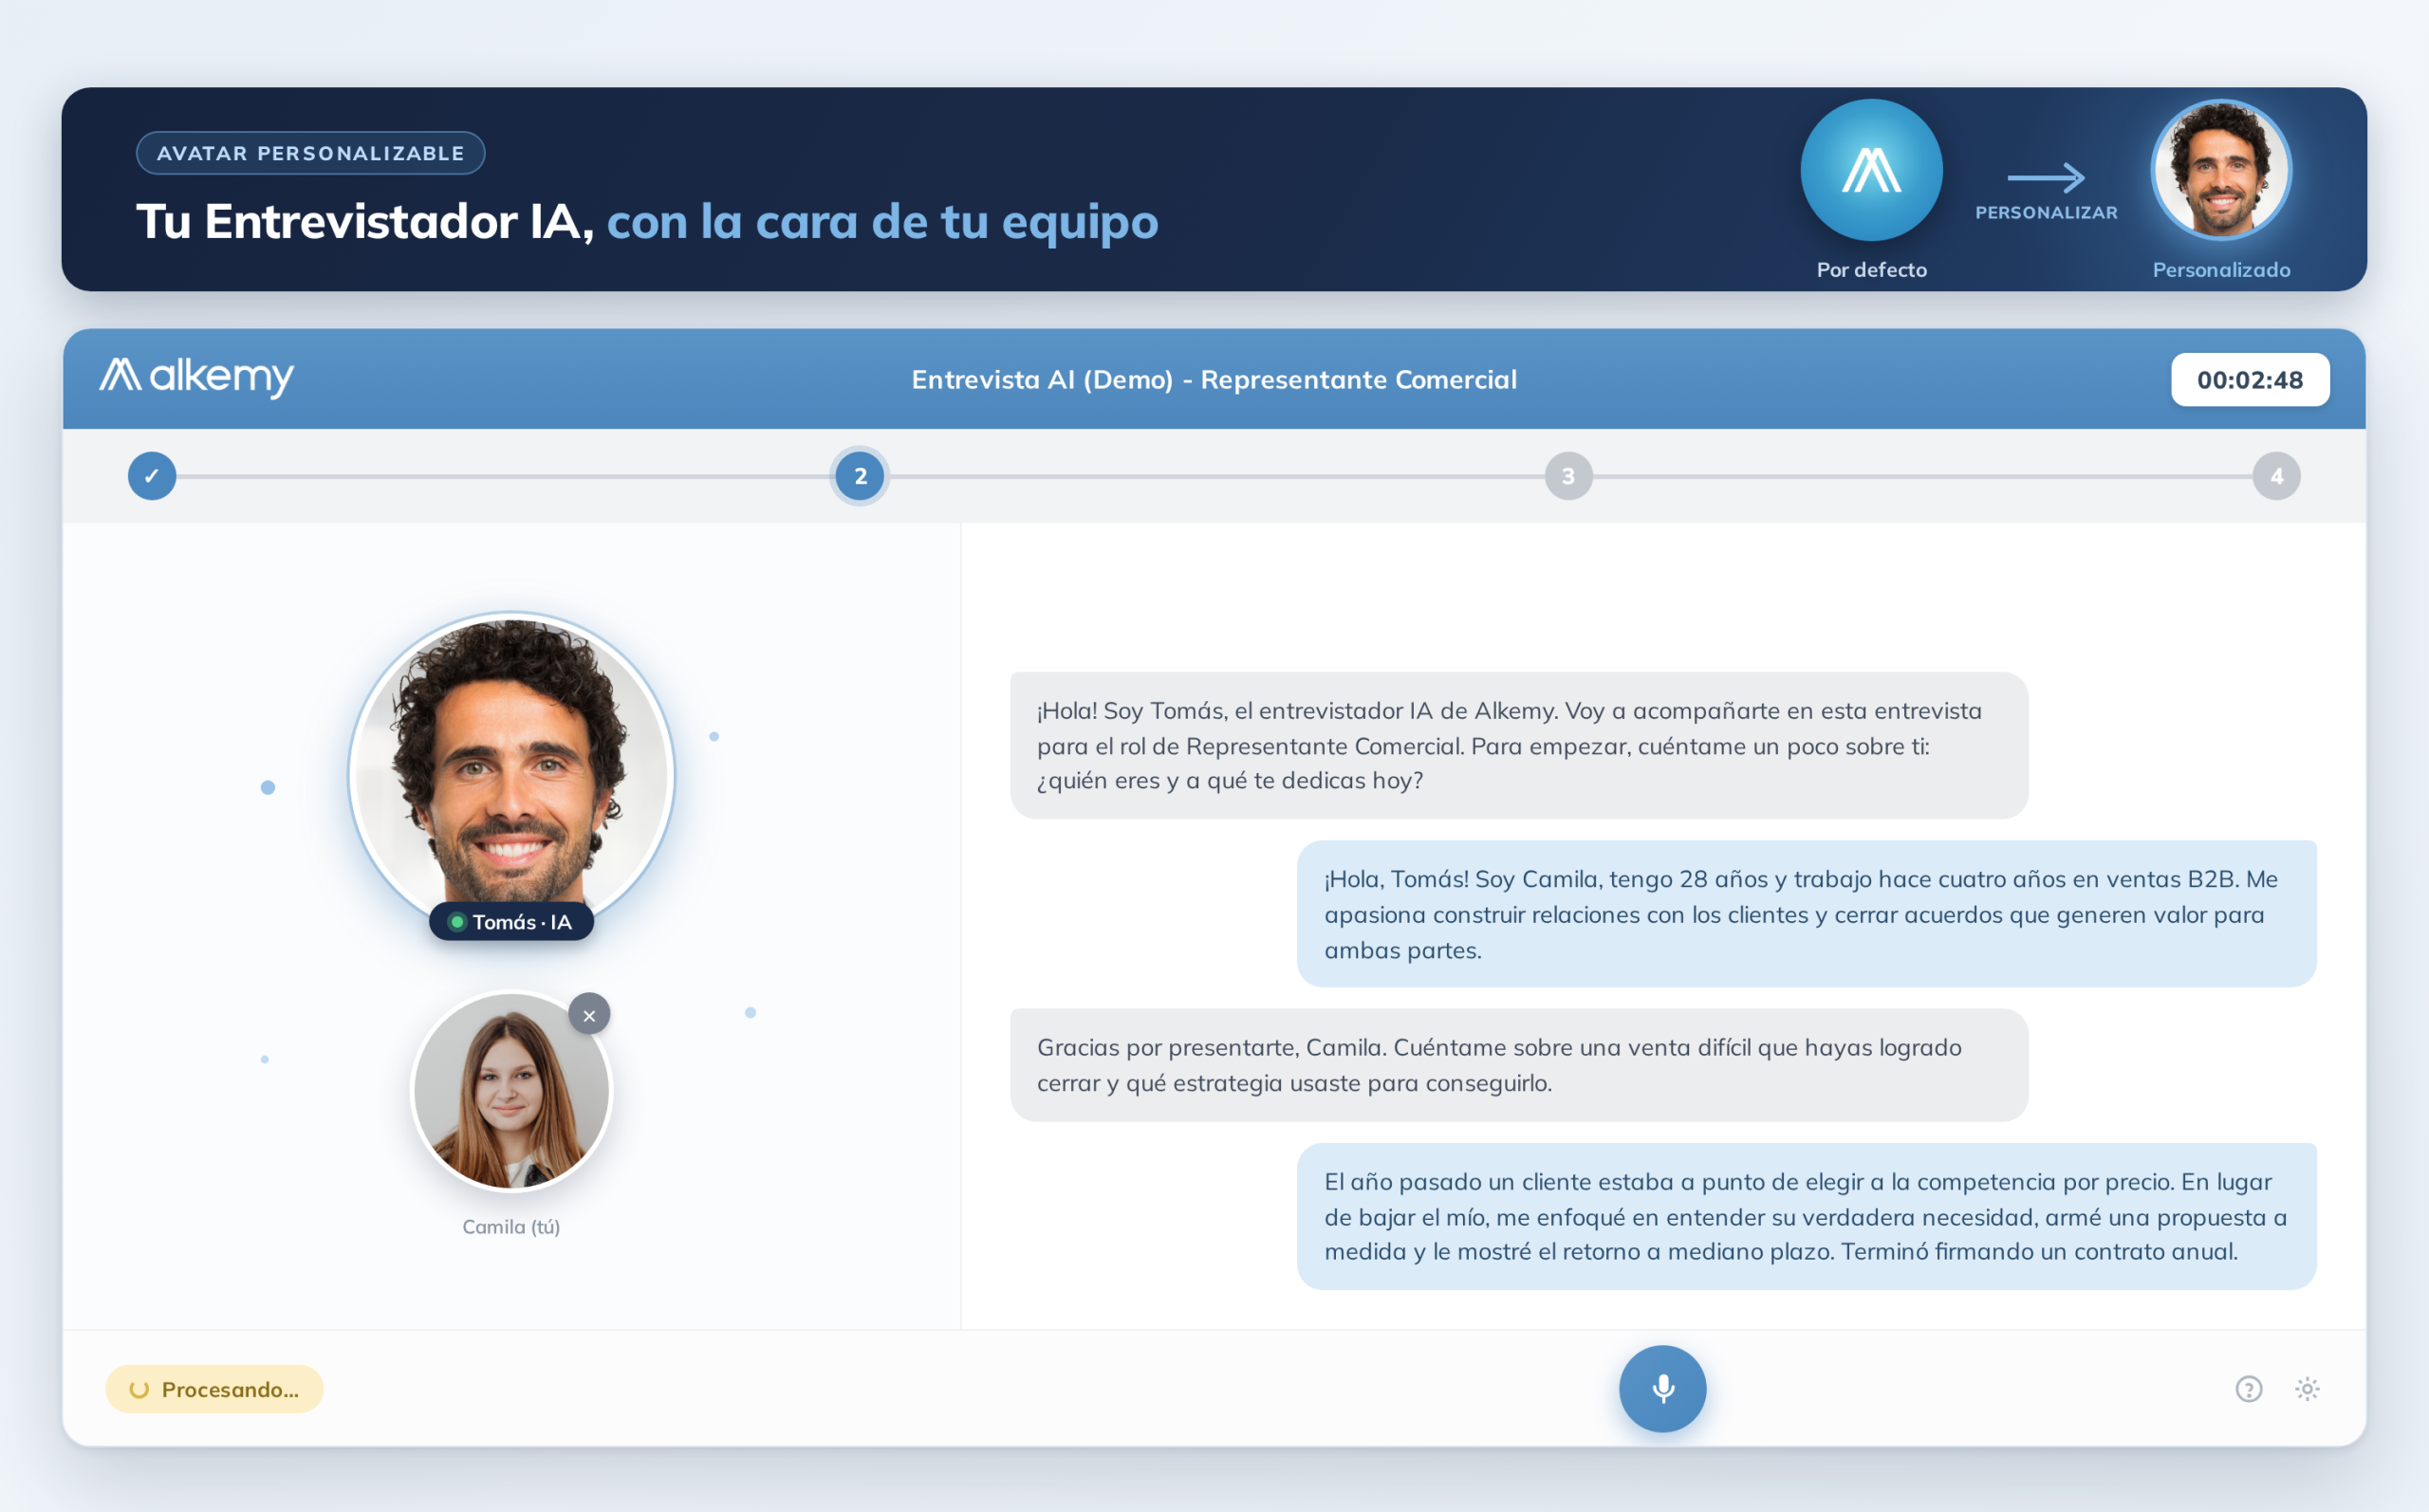Screen dimensions: 2429x1512
Task: Click the Personalizado label
Action: click(2221, 270)
